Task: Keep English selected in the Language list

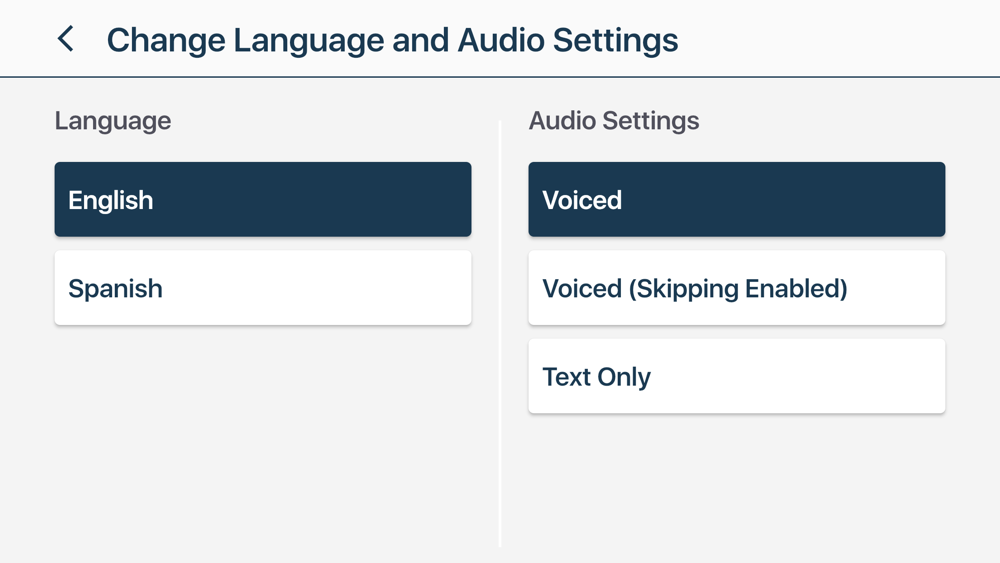Action: [262, 200]
